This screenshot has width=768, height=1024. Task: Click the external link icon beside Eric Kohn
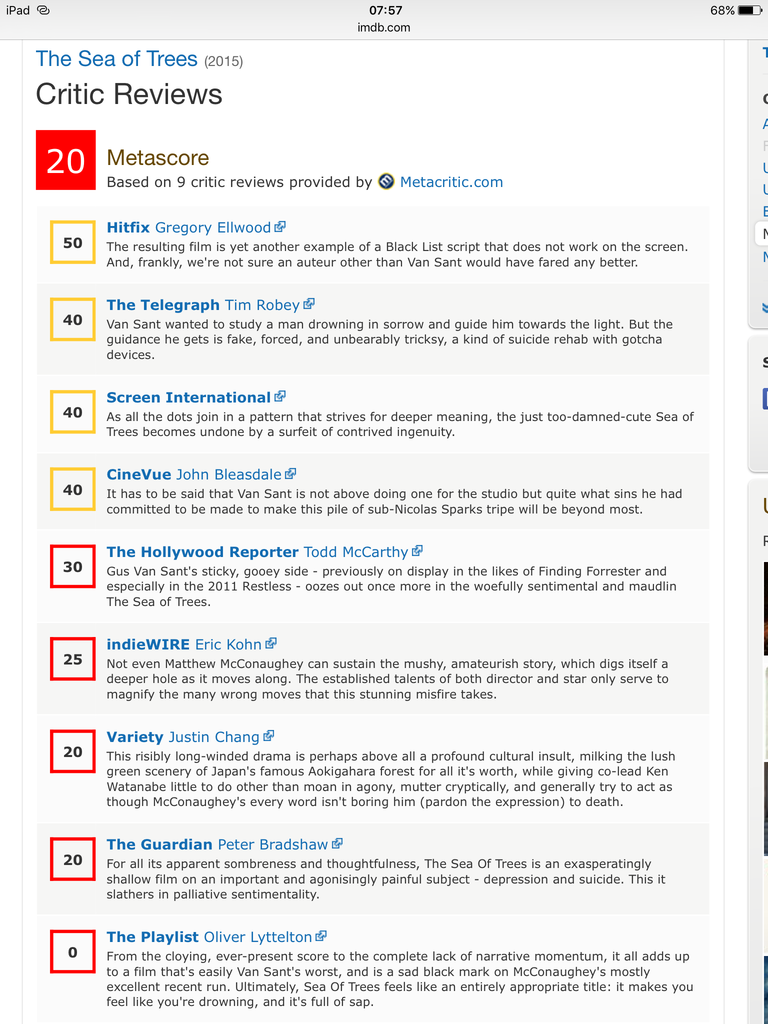(271, 644)
